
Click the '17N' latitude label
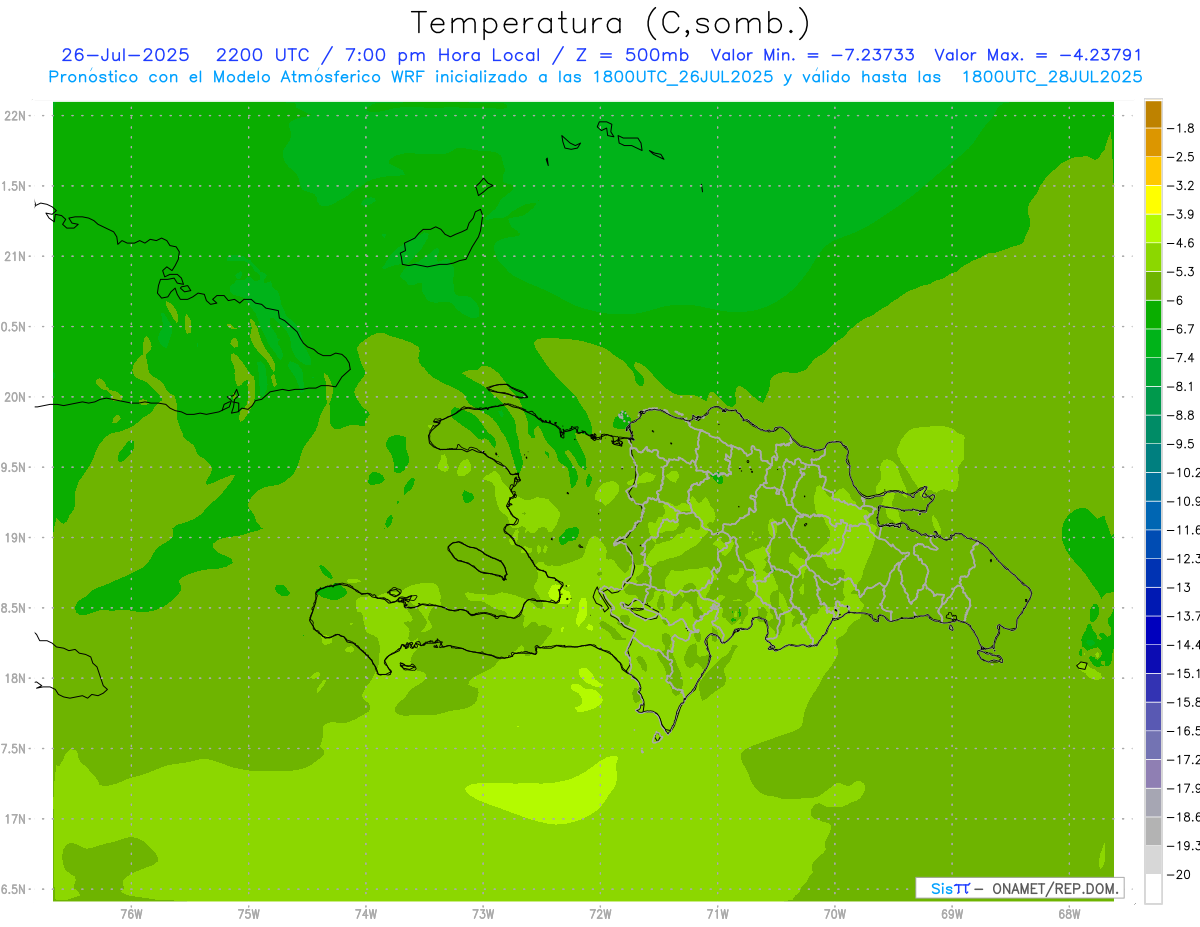point(15,819)
